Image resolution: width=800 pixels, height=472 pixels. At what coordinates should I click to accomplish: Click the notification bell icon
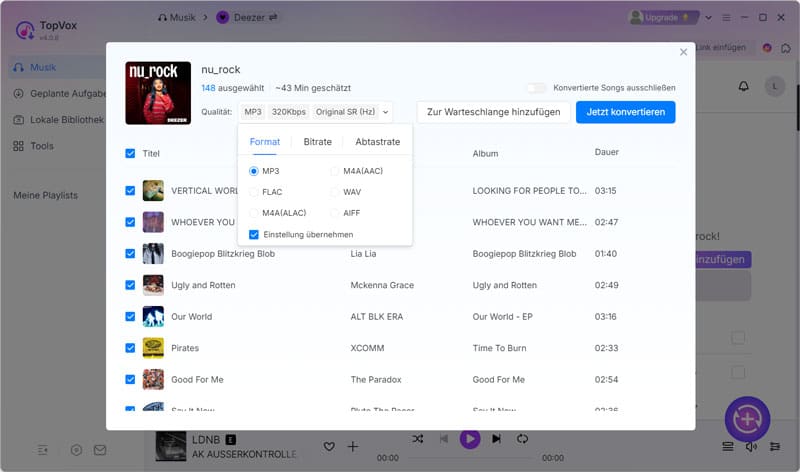[x=743, y=86]
